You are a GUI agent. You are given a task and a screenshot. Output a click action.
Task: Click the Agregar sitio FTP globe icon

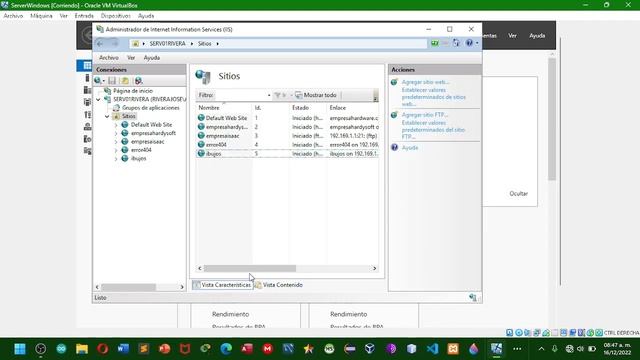[394, 115]
